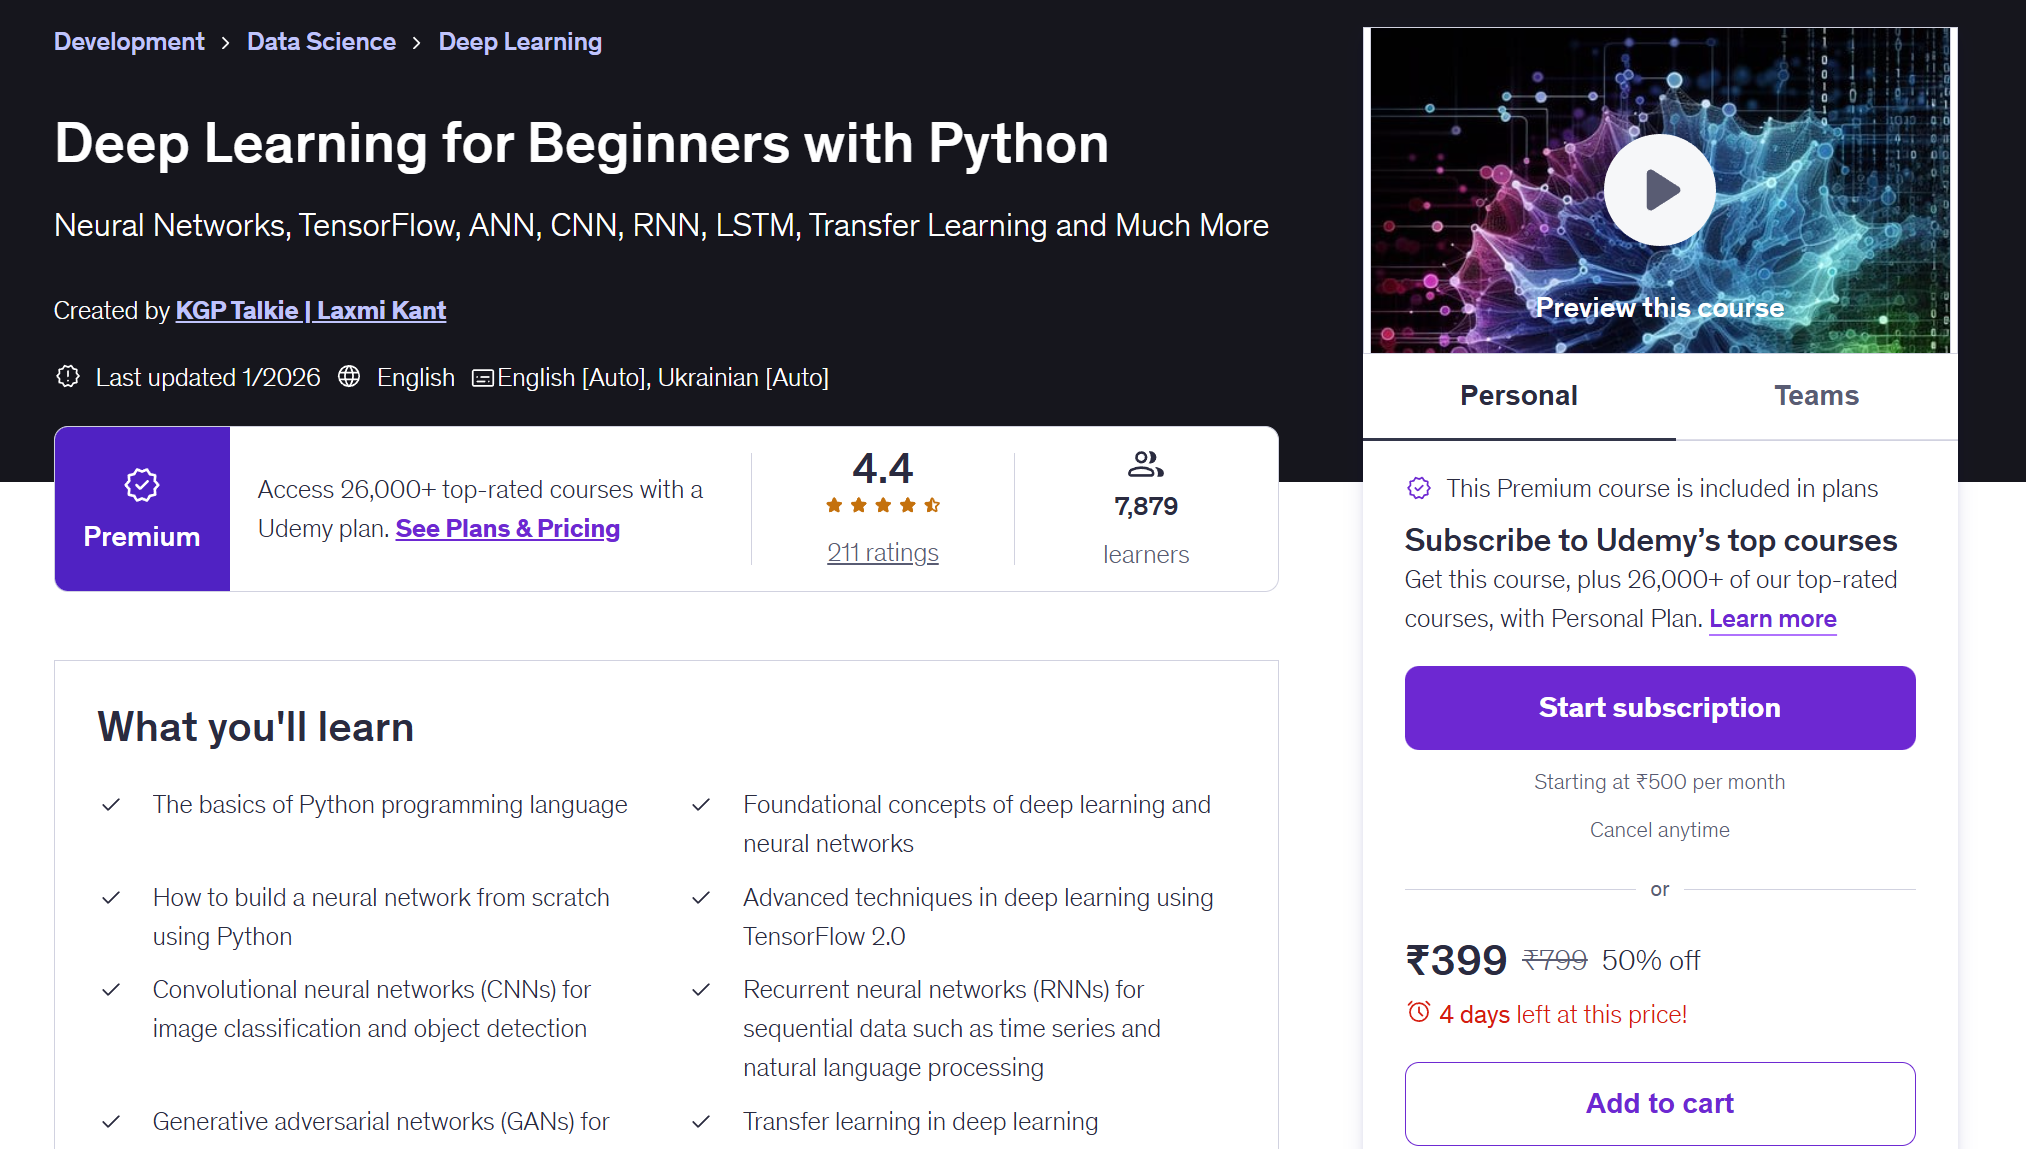
Task: Click the globe icon next to English
Action: click(349, 377)
